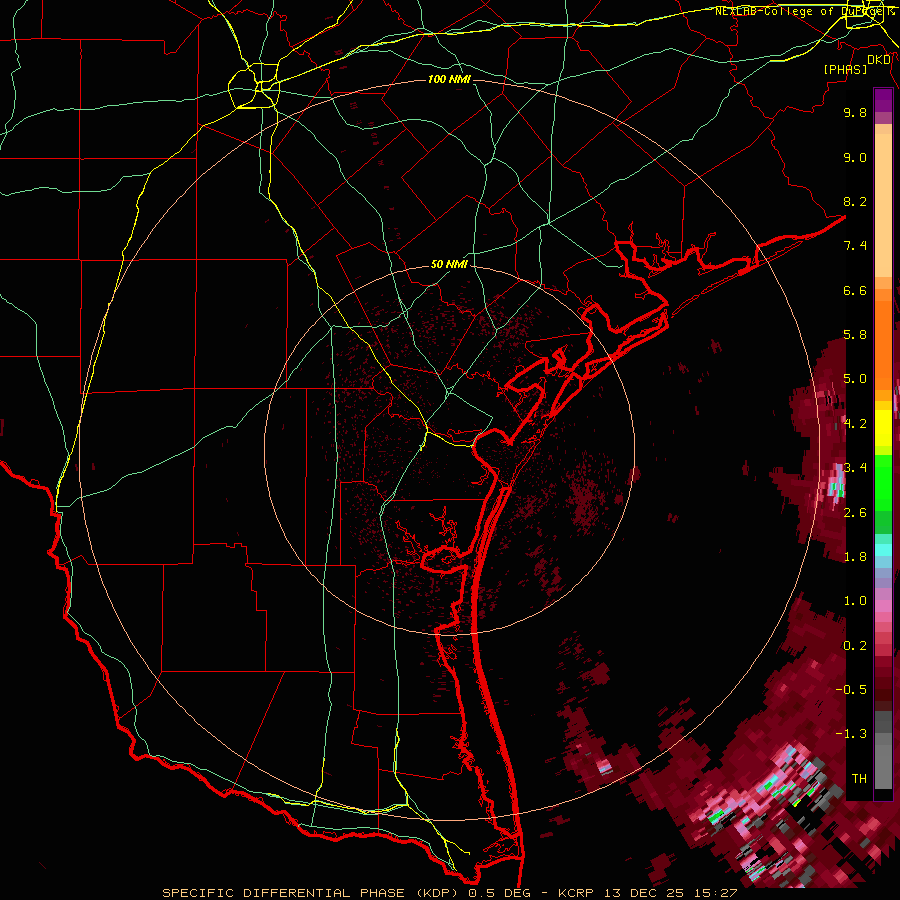The image size is (900, 900).
Task: Click the 9.8 value on the scale
Action: (x=855, y=112)
